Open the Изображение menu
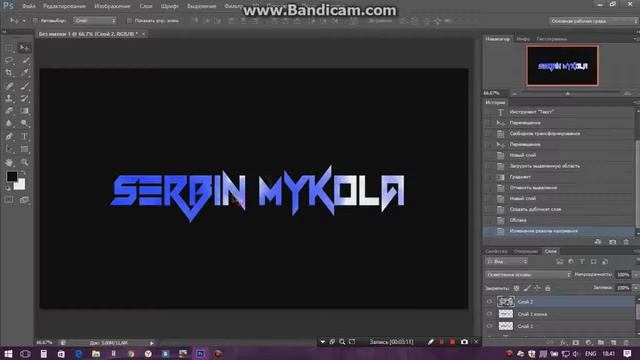640x360 pixels. tap(112, 6)
